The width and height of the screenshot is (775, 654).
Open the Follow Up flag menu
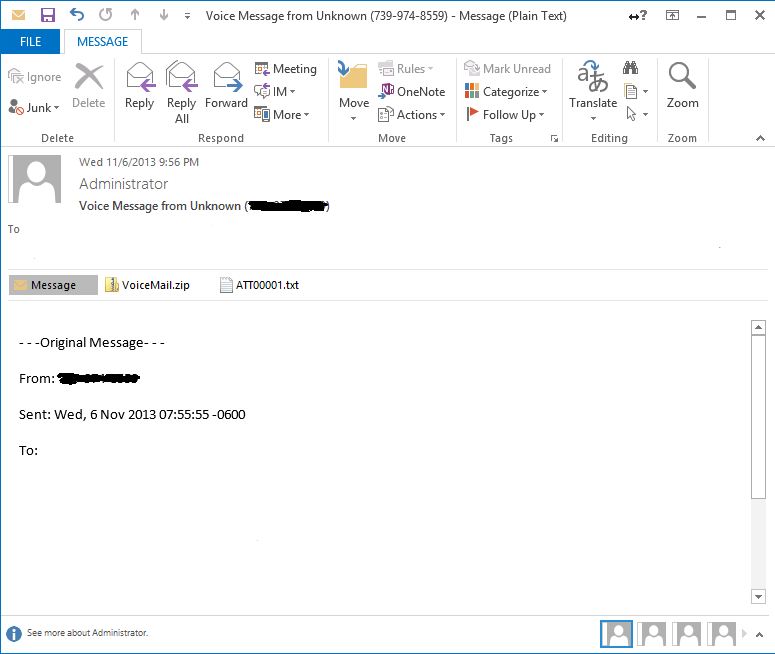tap(505, 115)
